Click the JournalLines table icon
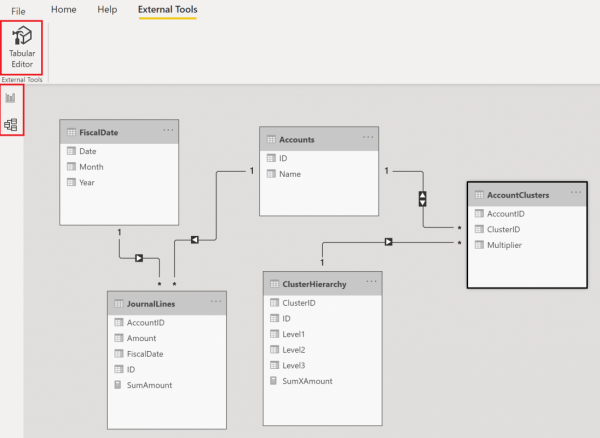 [119, 304]
